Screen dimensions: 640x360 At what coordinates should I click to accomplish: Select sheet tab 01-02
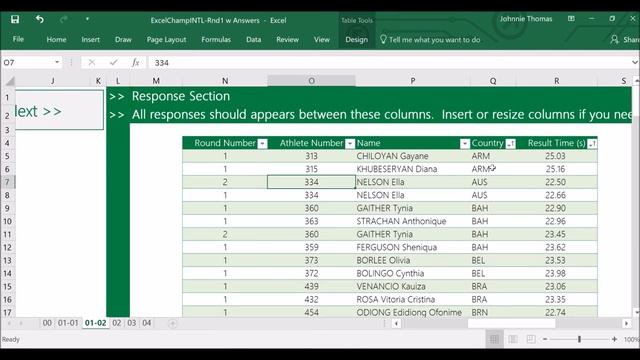[96, 323]
